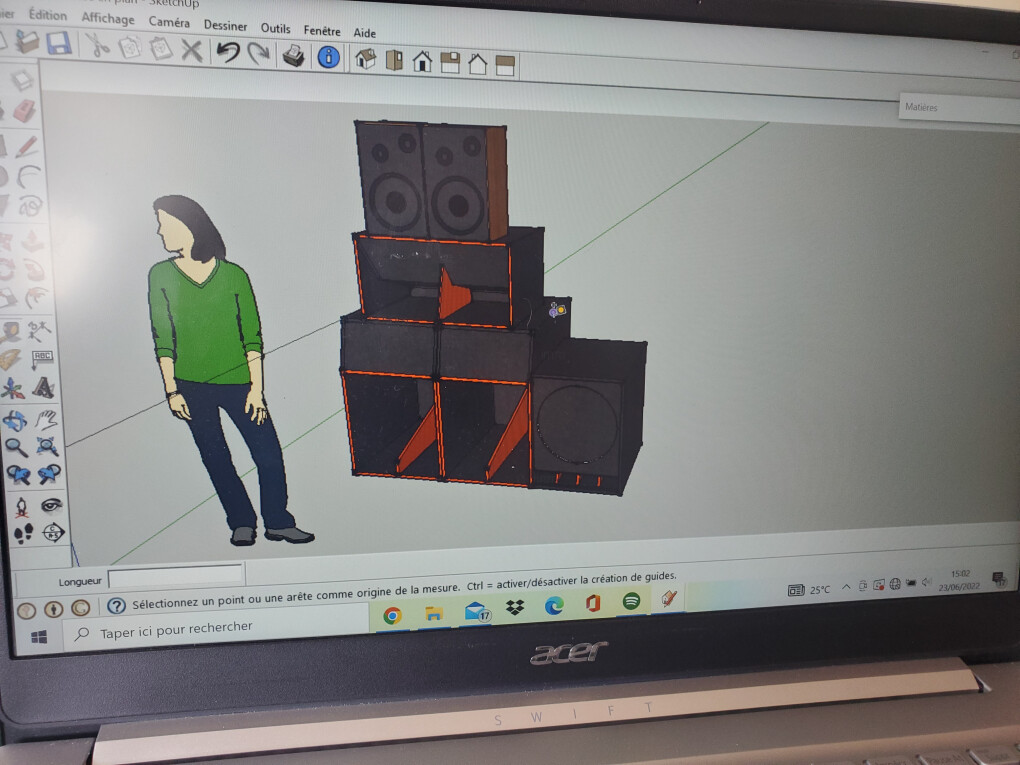Open the Édition menu
The image size is (1020, 765).
pos(47,14)
